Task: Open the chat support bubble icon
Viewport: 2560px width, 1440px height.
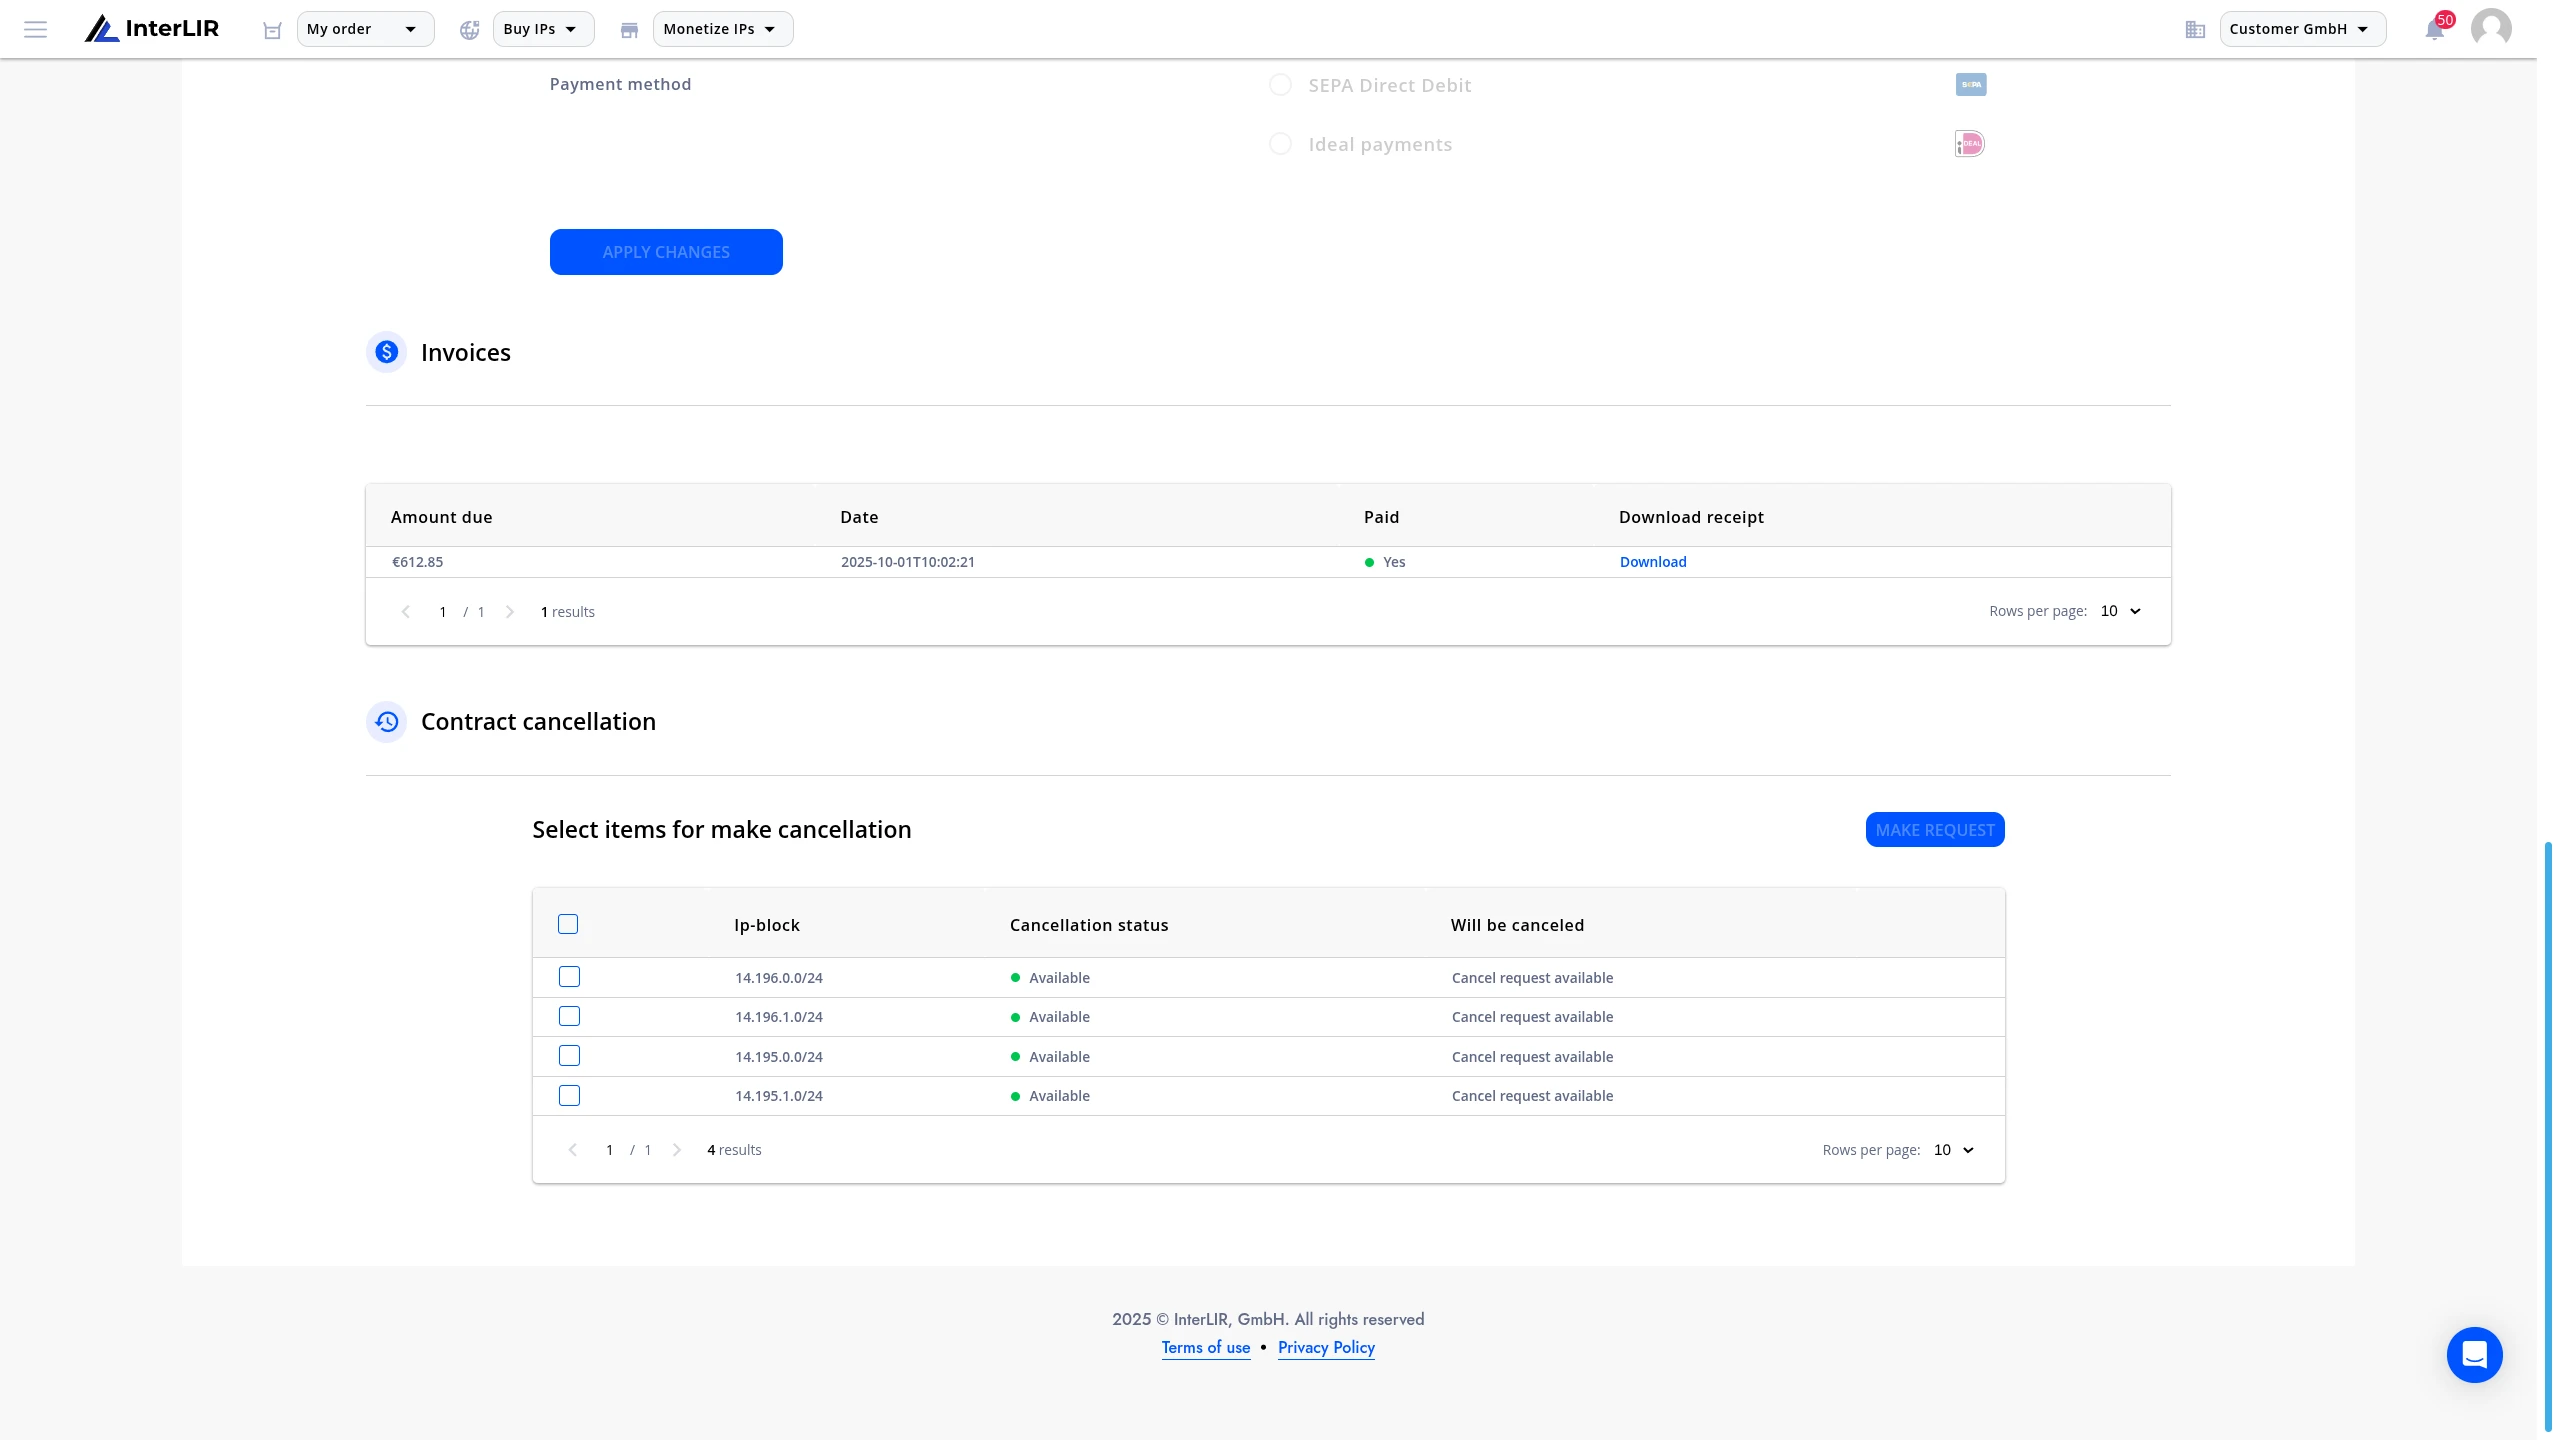Action: (2474, 1354)
